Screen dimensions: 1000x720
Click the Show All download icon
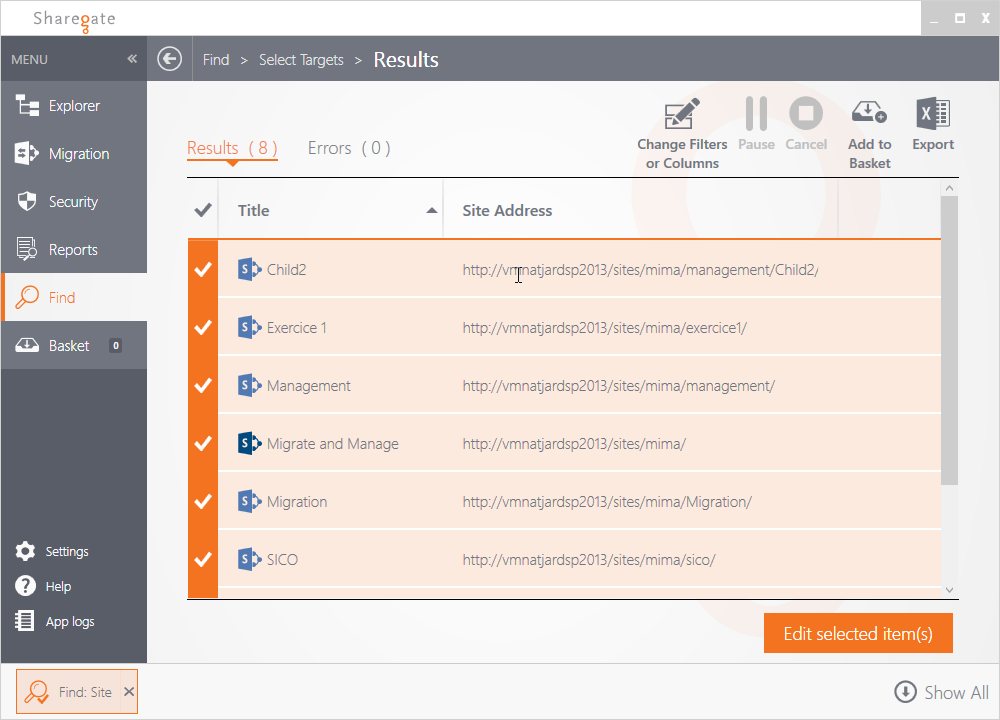pos(905,692)
